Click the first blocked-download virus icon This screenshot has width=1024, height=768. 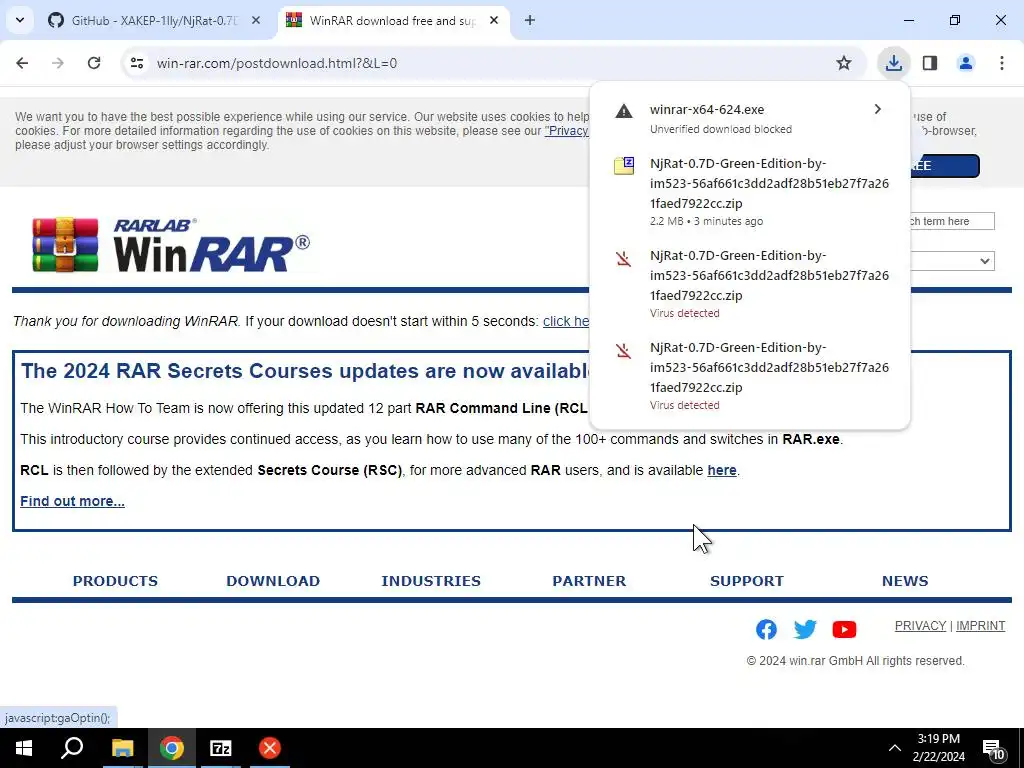pos(624,259)
